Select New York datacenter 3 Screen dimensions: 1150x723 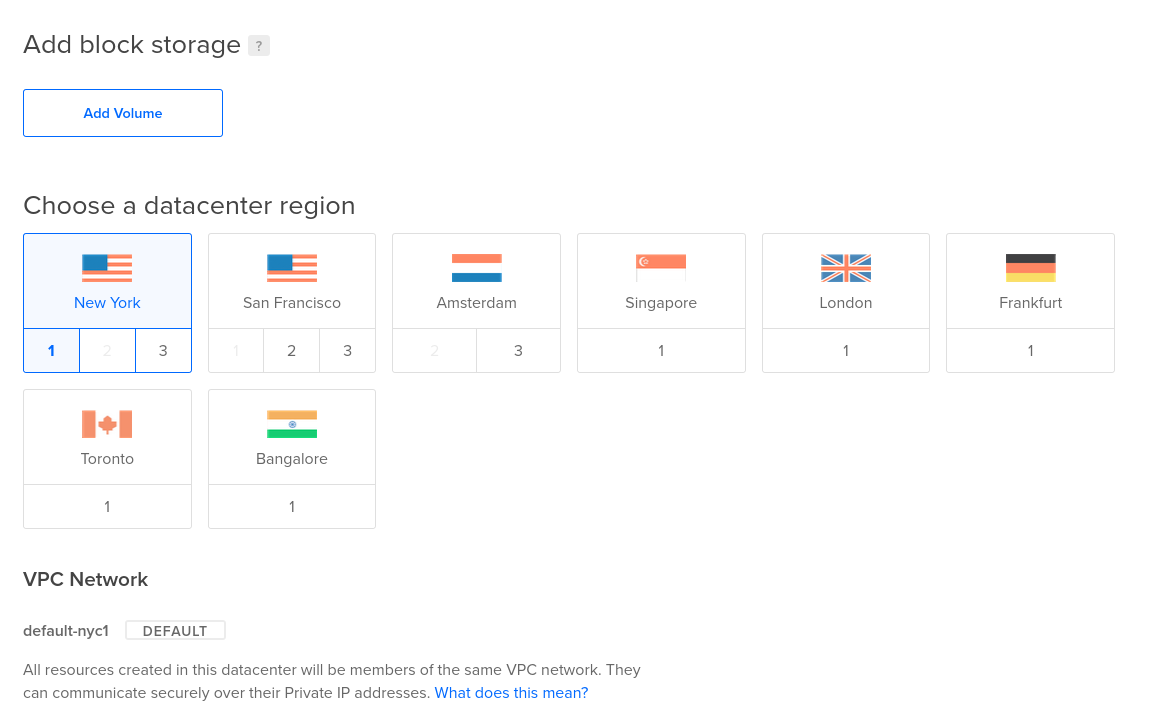[163, 351]
